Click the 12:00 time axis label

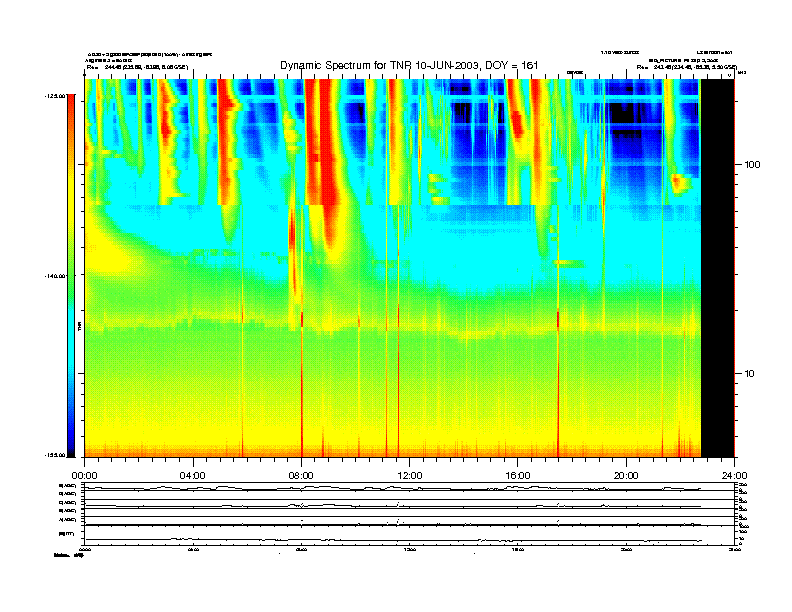410,476
